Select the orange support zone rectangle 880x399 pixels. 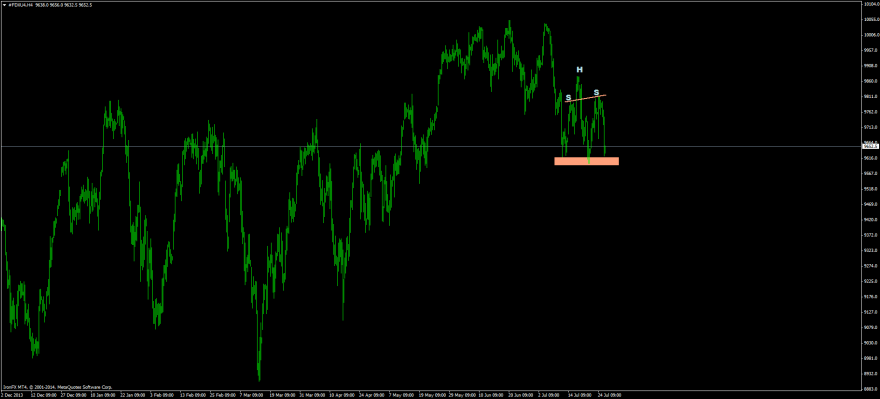(586, 161)
